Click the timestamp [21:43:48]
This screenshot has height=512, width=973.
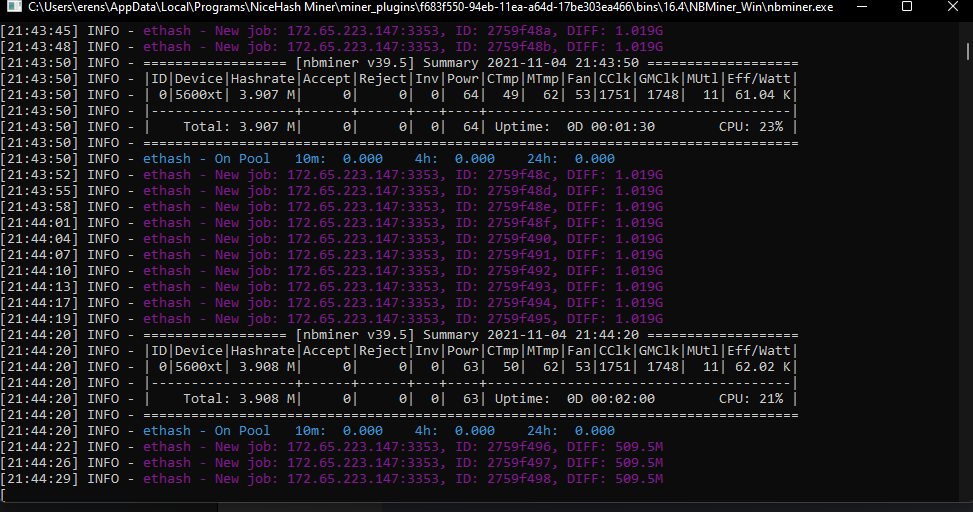click(x=40, y=47)
